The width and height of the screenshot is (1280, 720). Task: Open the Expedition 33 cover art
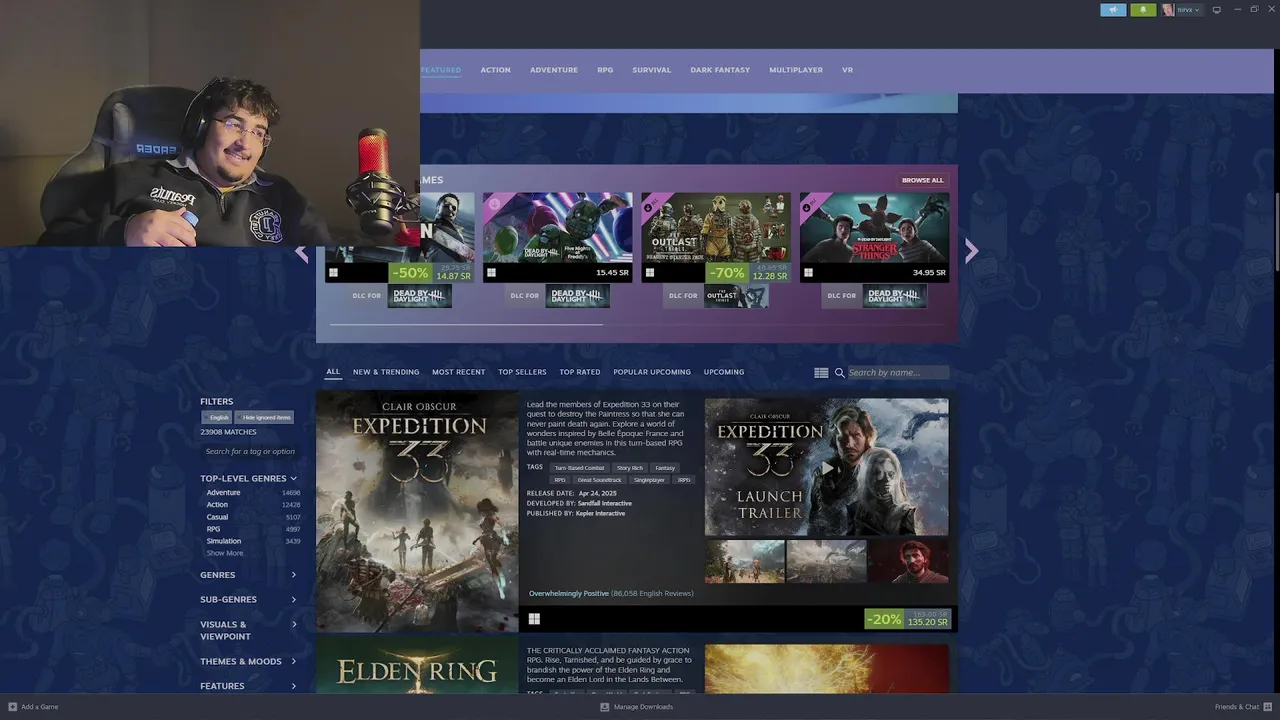click(x=417, y=512)
